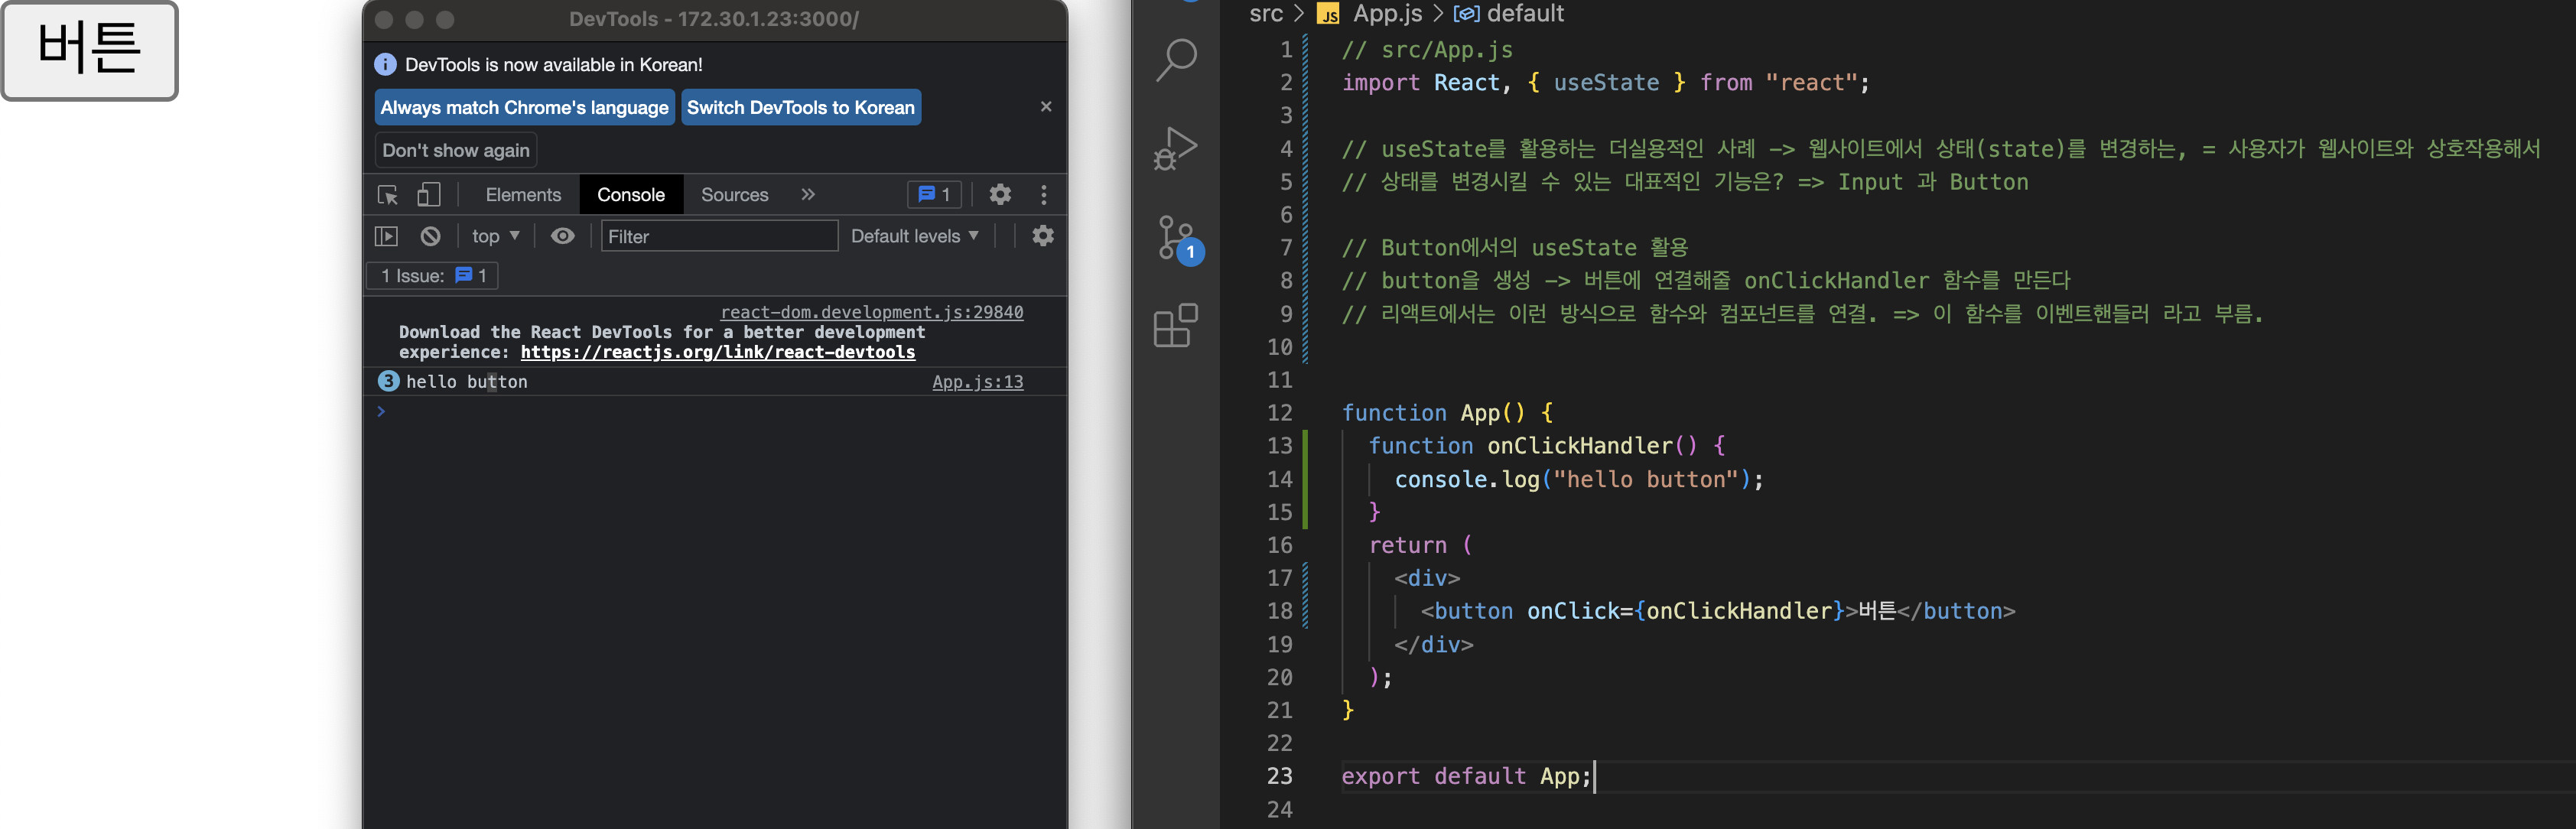
Task: Click the console Filter input field
Action: point(718,237)
